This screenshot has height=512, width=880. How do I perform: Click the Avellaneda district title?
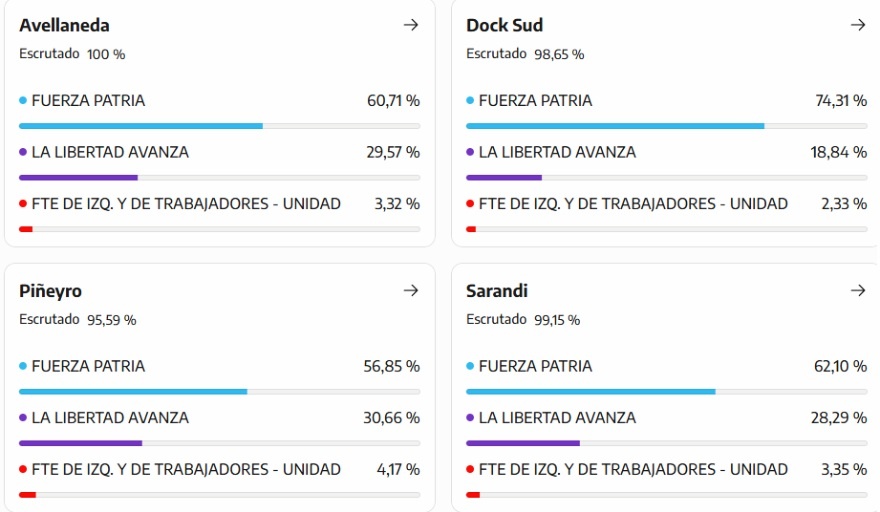click(x=64, y=25)
